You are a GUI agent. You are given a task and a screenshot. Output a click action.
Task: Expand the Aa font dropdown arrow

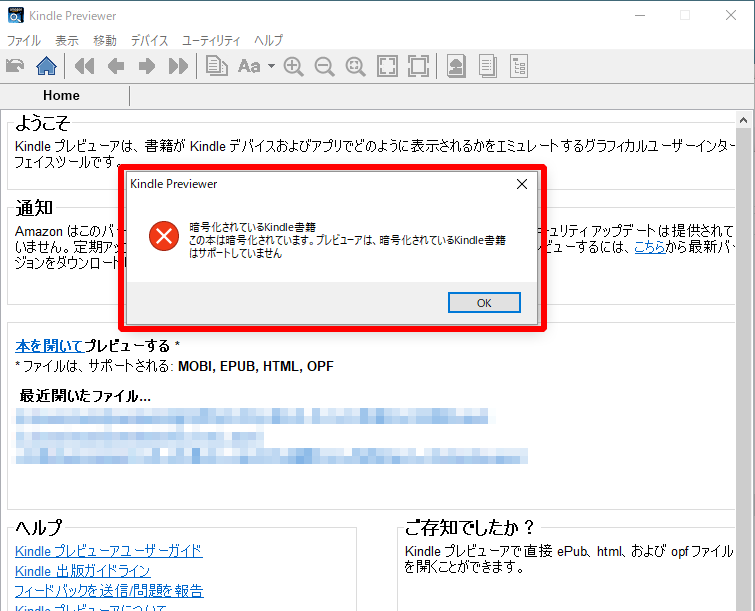(272, 66)
